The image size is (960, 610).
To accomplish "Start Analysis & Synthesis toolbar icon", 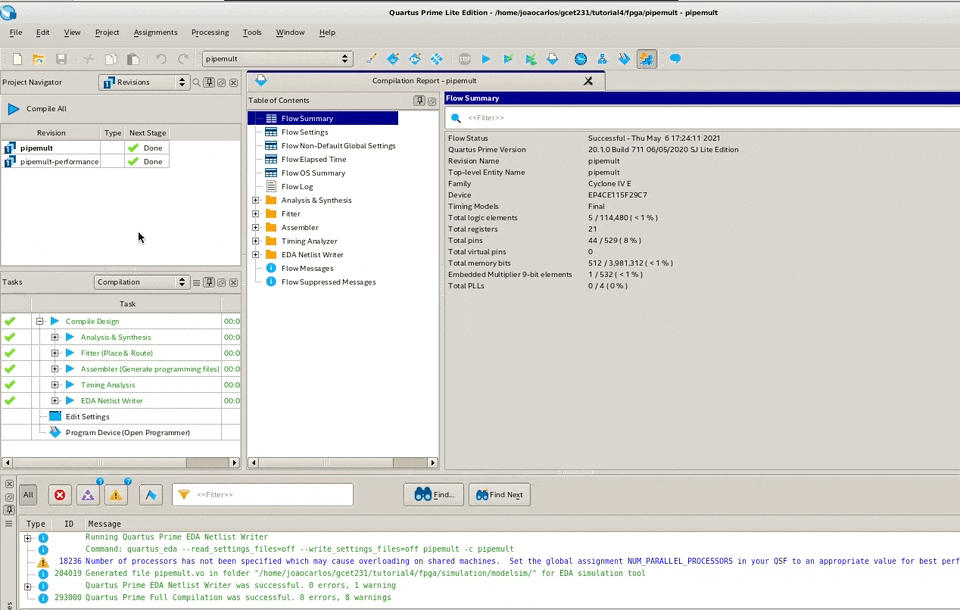I will coord(530,59).
